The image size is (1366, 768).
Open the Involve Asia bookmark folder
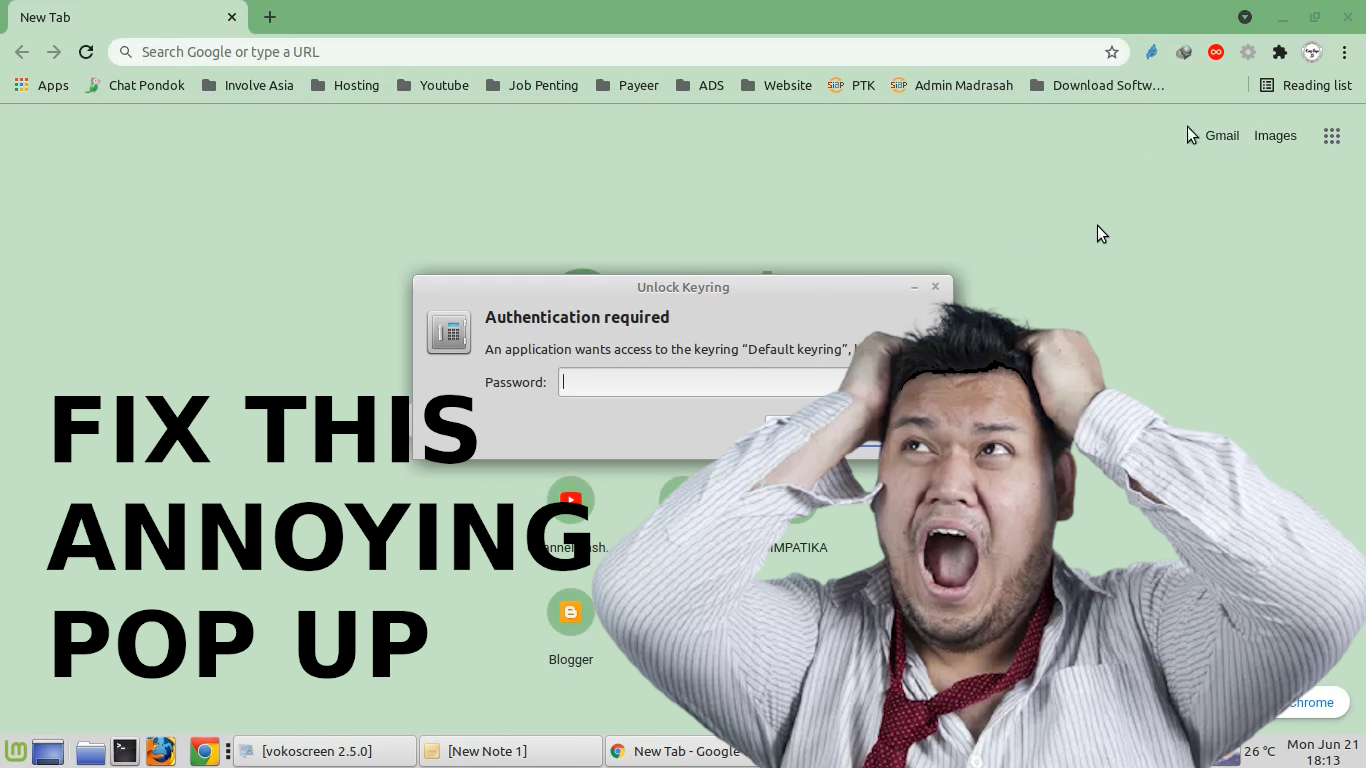(x=248, y=85)
